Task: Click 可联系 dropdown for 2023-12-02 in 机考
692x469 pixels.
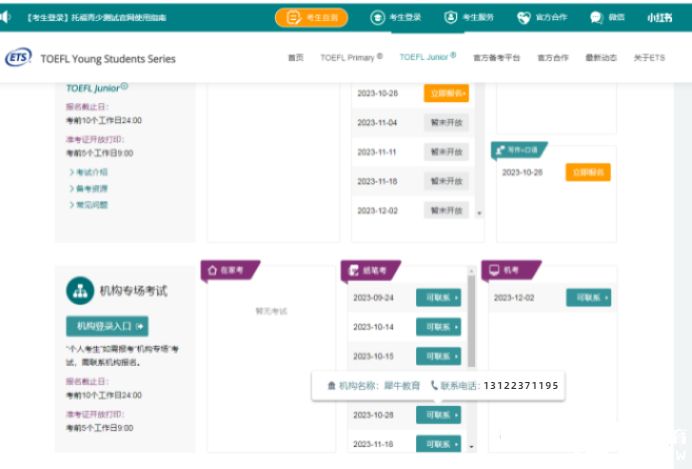Action: point(589,297)
